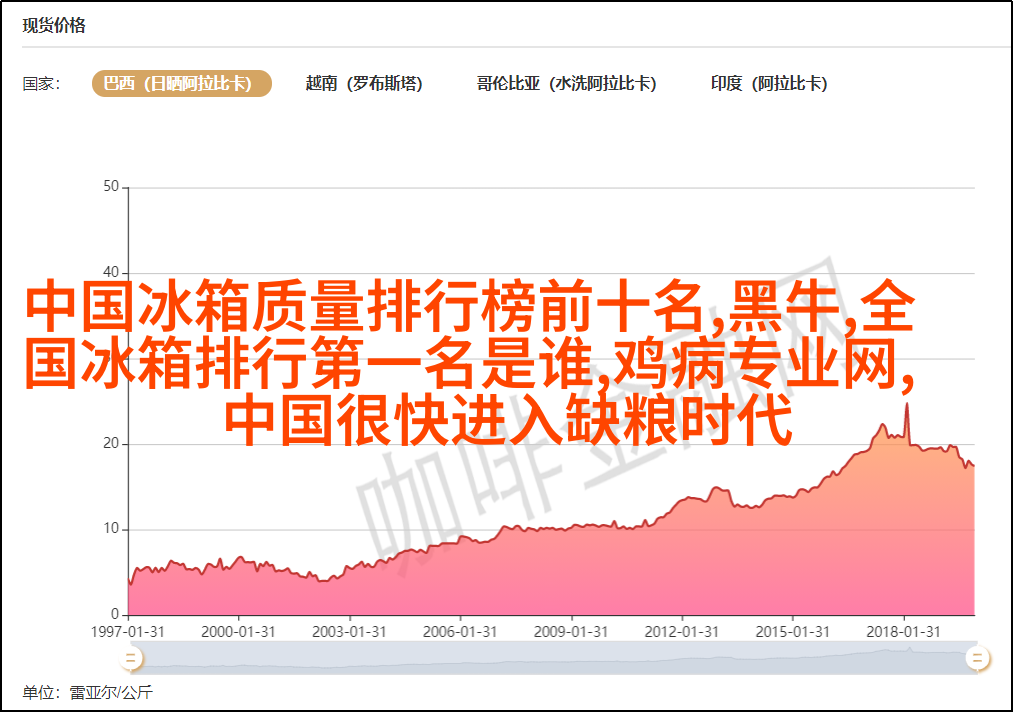Click the middle of the date range slider

[553, 657]
